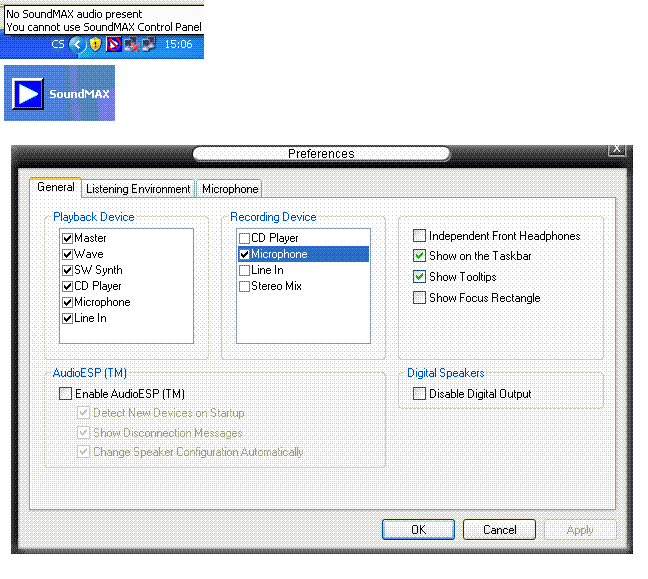Click the SoundMAX play logo icon
Viewport: 648px width, 579px height.
point(28,94)
